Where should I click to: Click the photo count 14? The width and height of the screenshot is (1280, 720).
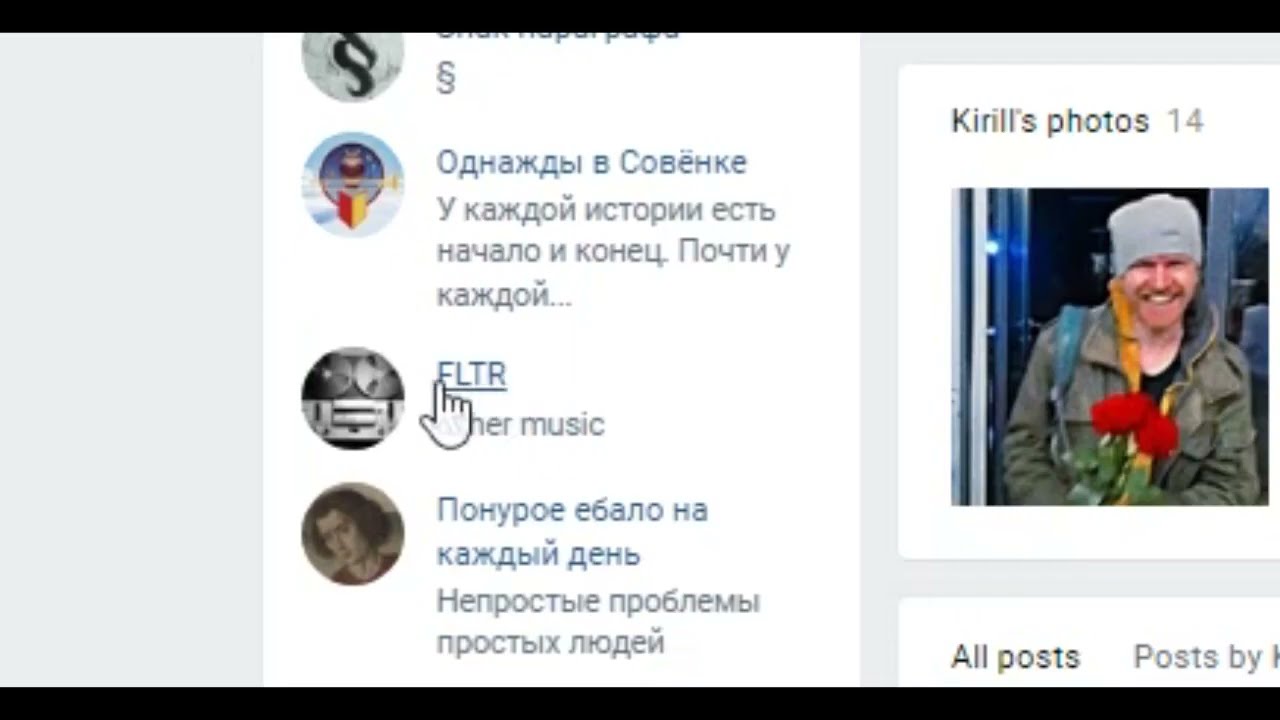point(1185,121)
